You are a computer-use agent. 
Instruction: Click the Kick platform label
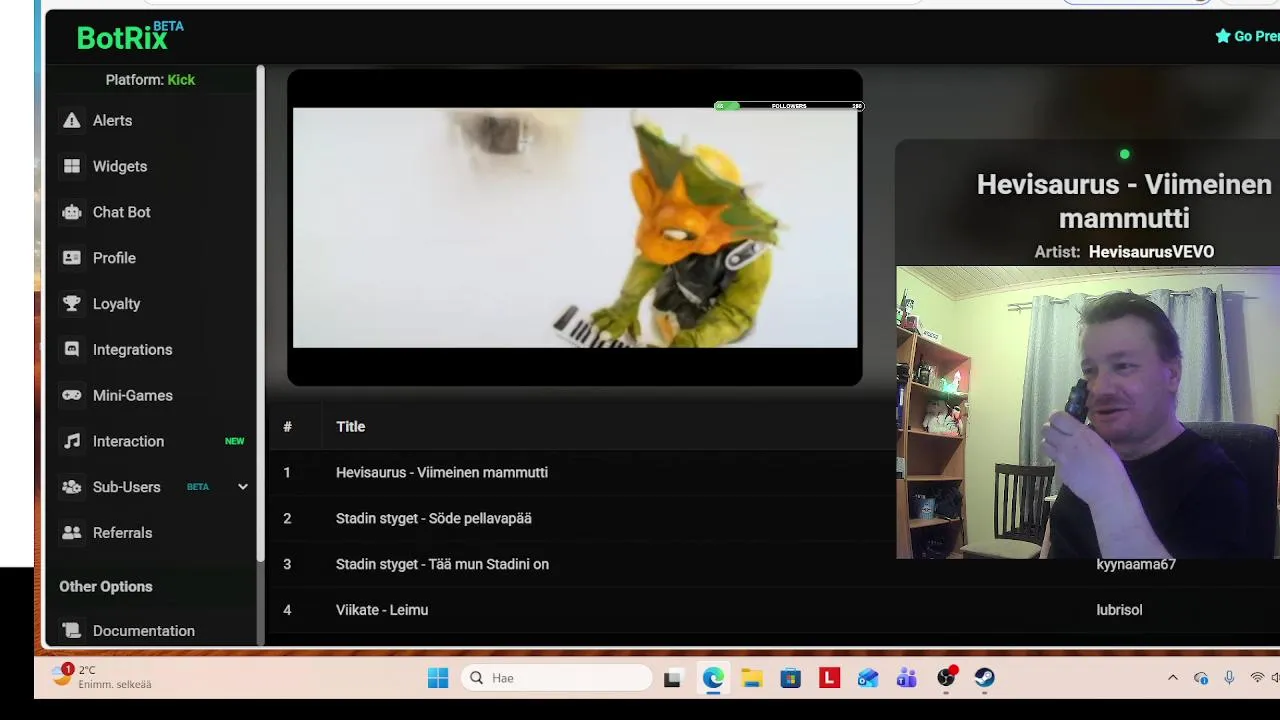click(x=181, y=80)
